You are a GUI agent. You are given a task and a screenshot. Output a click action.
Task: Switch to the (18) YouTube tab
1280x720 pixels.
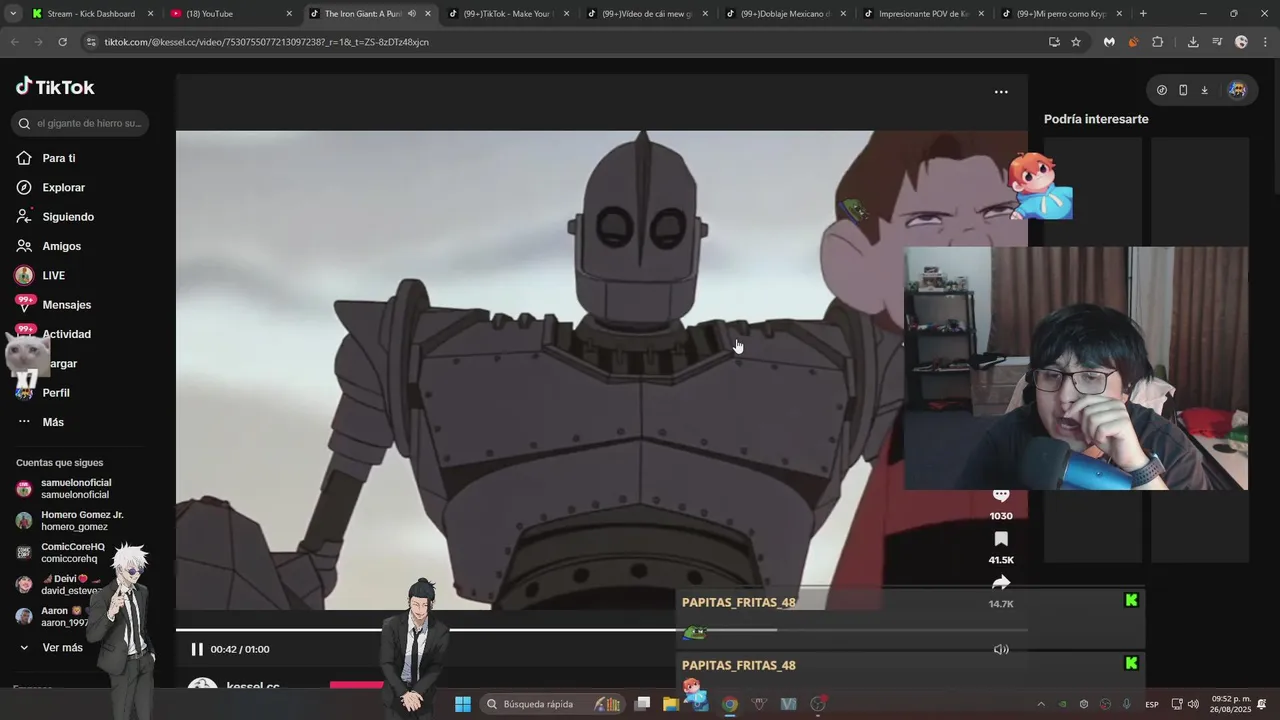coord(231,14)
